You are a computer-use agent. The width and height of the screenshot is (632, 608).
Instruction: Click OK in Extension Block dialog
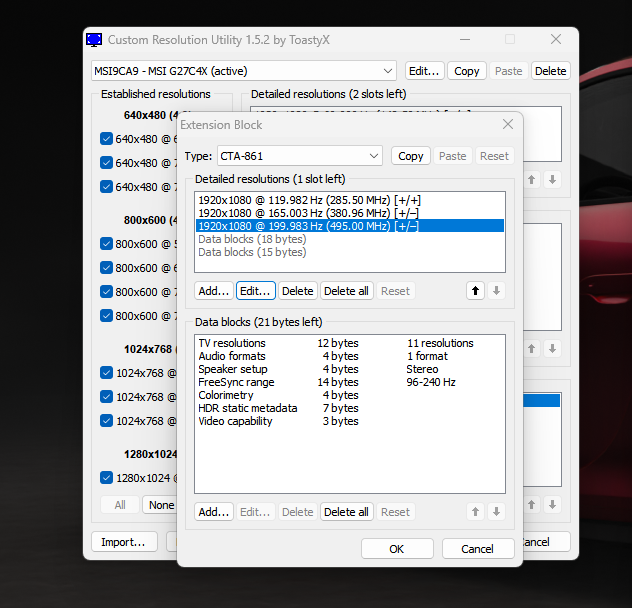397,549
